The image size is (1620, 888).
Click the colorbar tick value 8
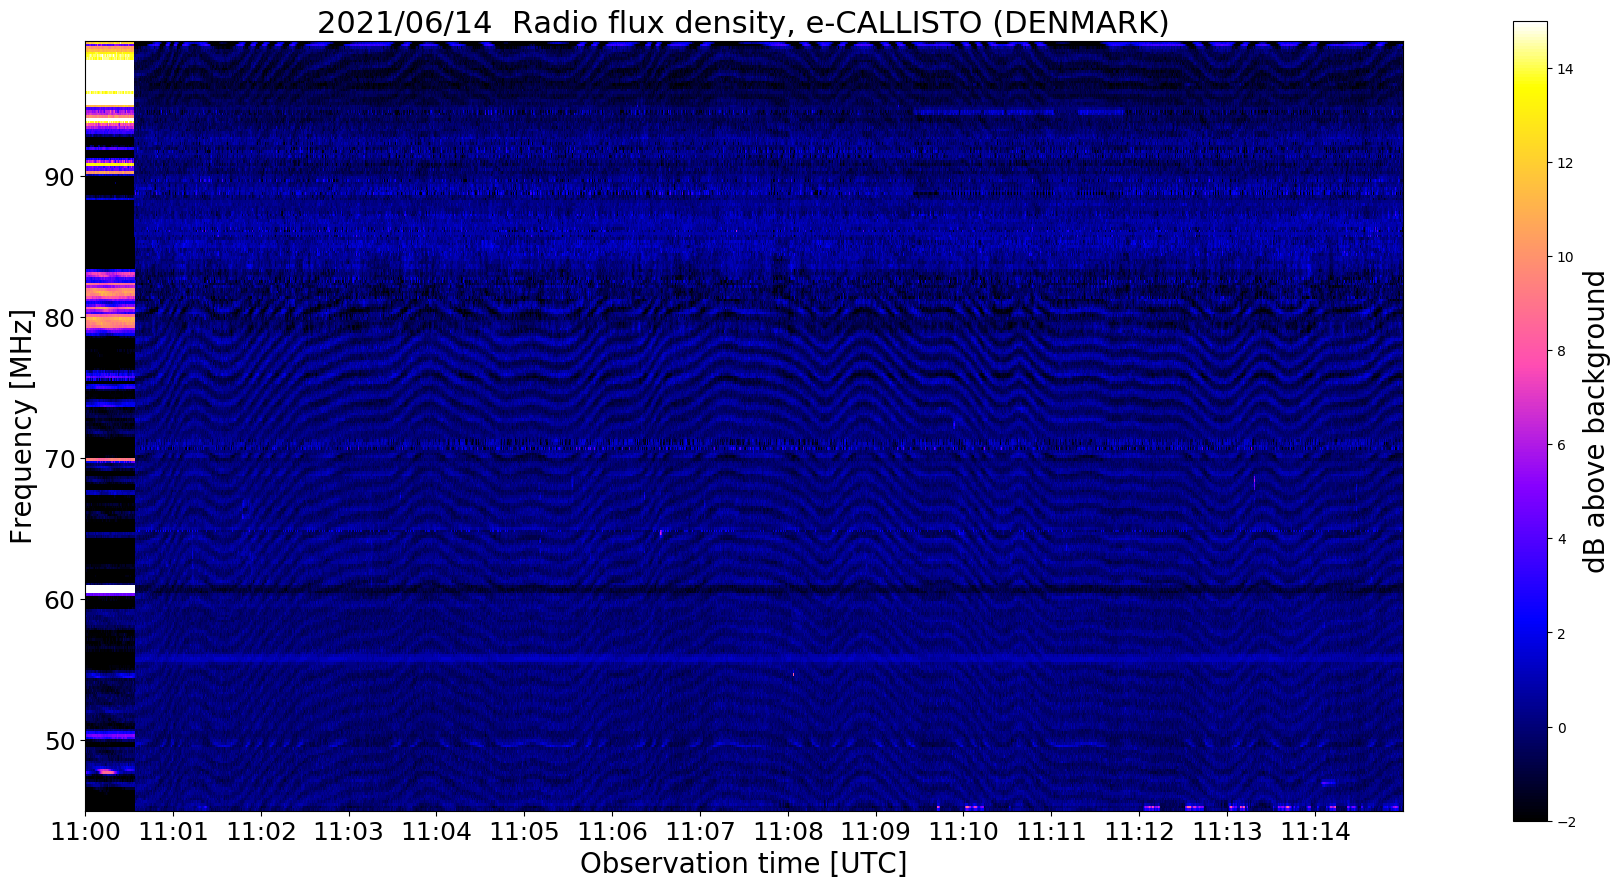point(1561,351)
